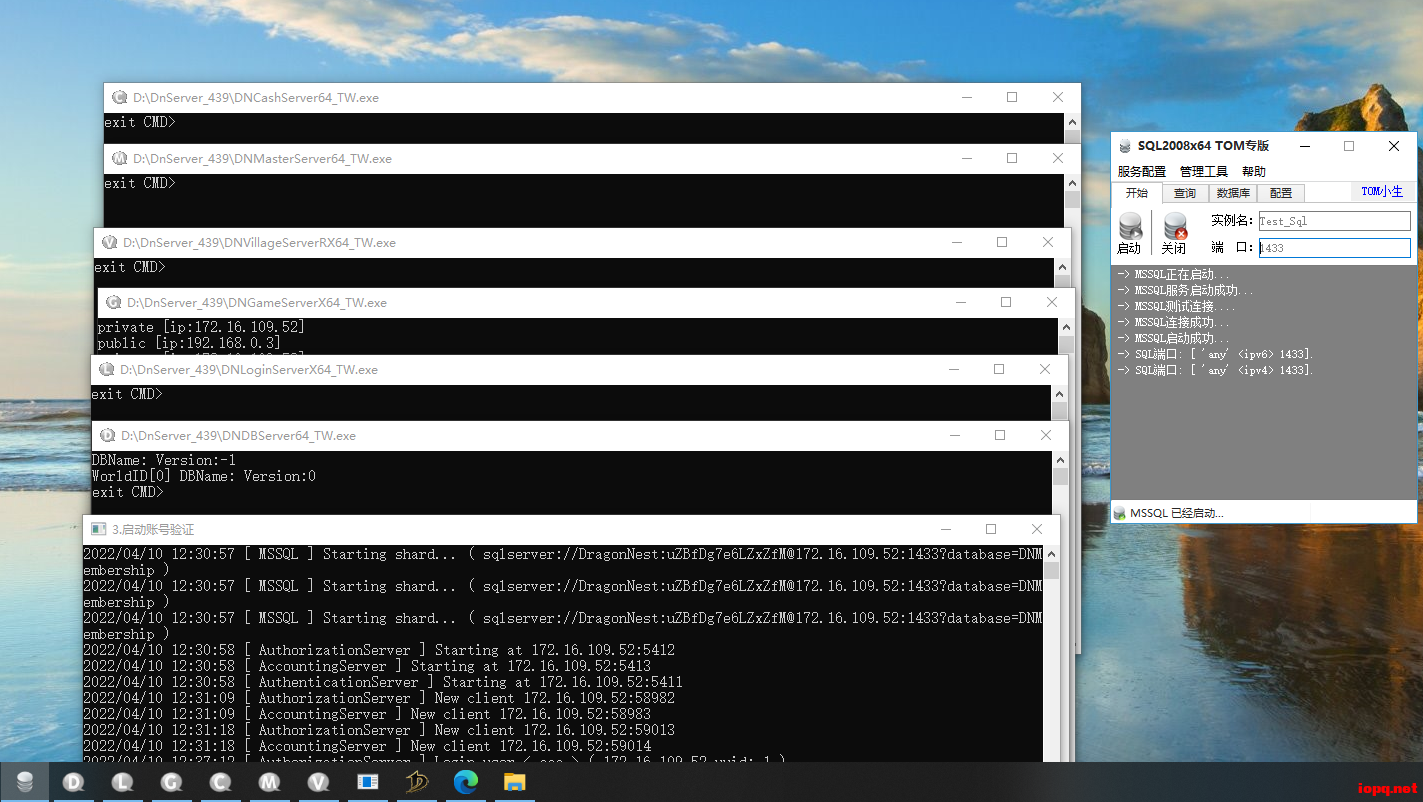Close the SQL2008x64 TOM专版 window
The height and width of the screenshot is (802, 1423).
(1394, 146)
